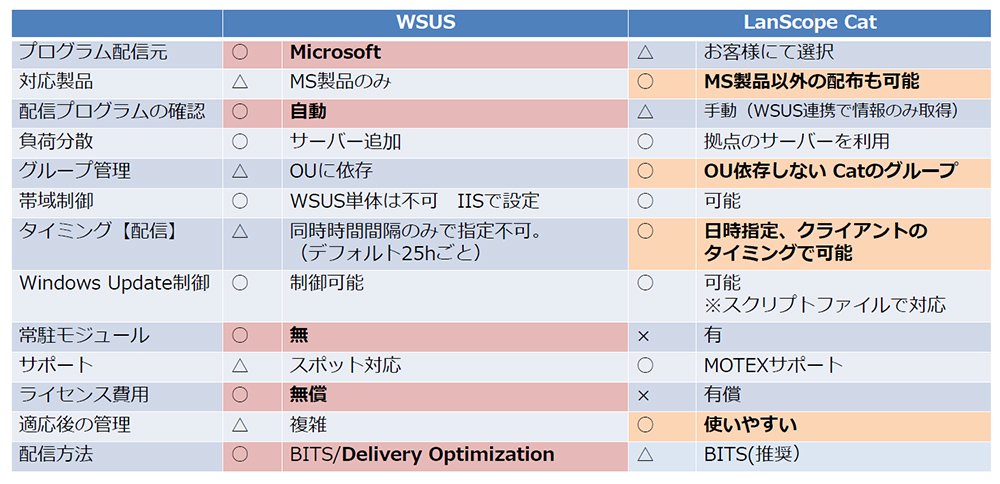Image resolution: width=1000 pixels, height=484 pixels.
Task: Click the BITS/Delivery Optimization cell
Action: coord(455,455)
